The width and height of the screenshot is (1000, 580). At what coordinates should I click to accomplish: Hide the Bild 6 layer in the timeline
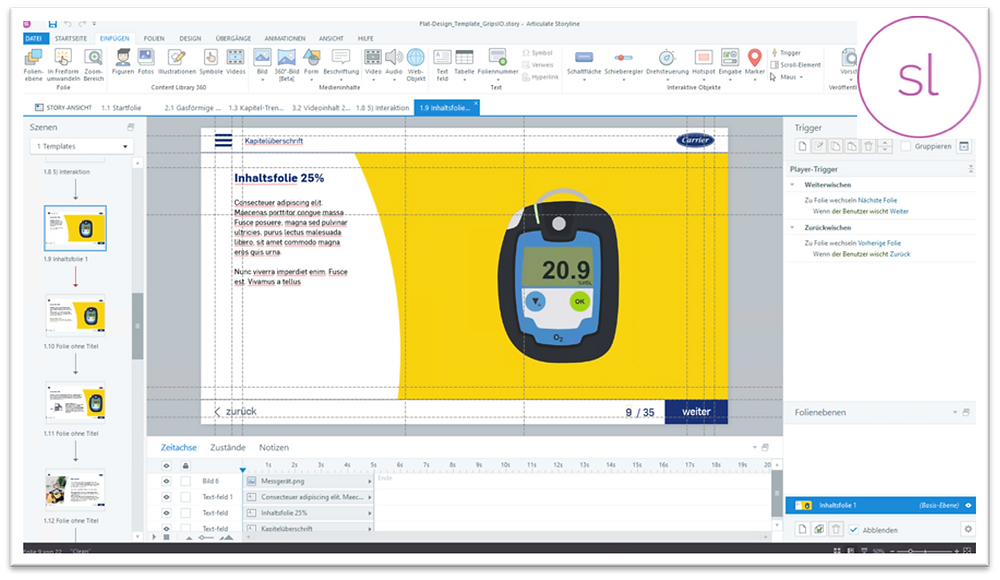point(166,481)
